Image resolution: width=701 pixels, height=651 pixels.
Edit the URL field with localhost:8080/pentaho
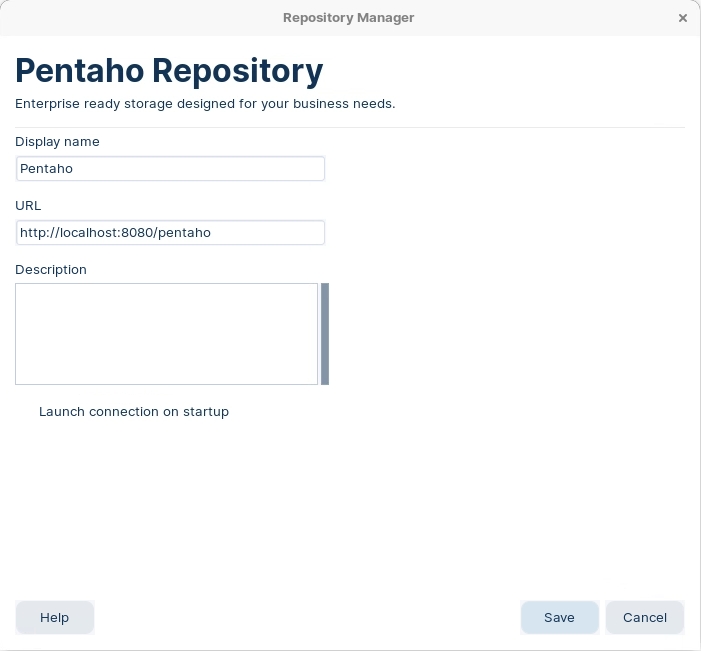tap(170, 232)
